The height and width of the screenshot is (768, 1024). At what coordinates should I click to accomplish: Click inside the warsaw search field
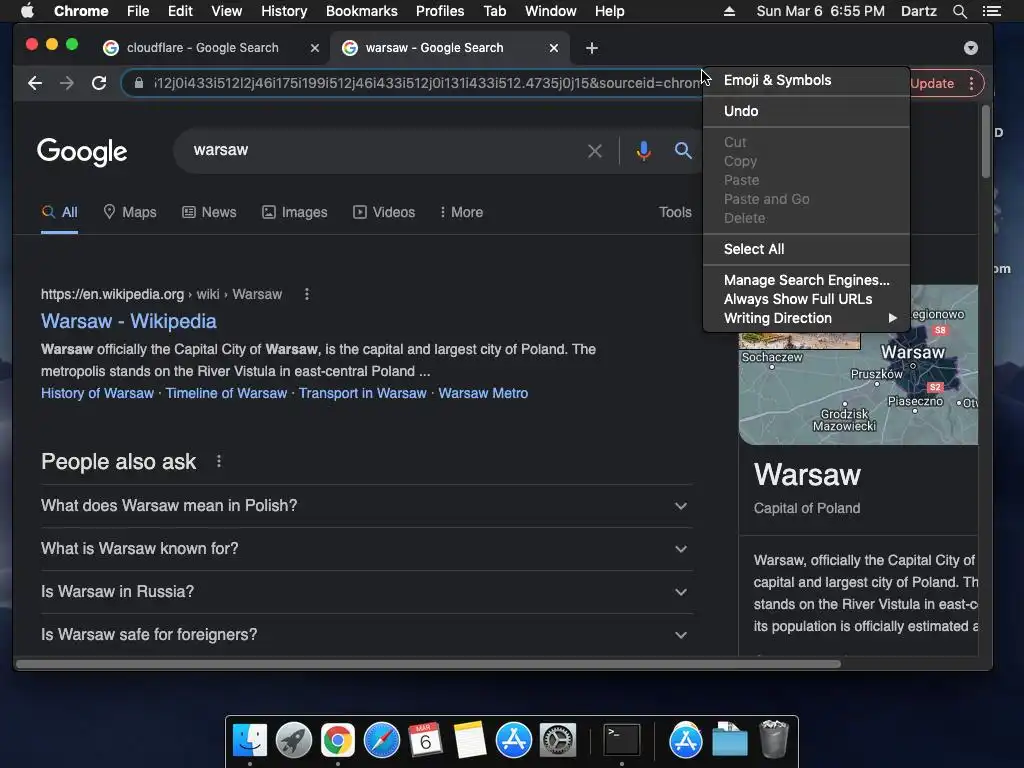pyautogui.click(x=382, y=150)
